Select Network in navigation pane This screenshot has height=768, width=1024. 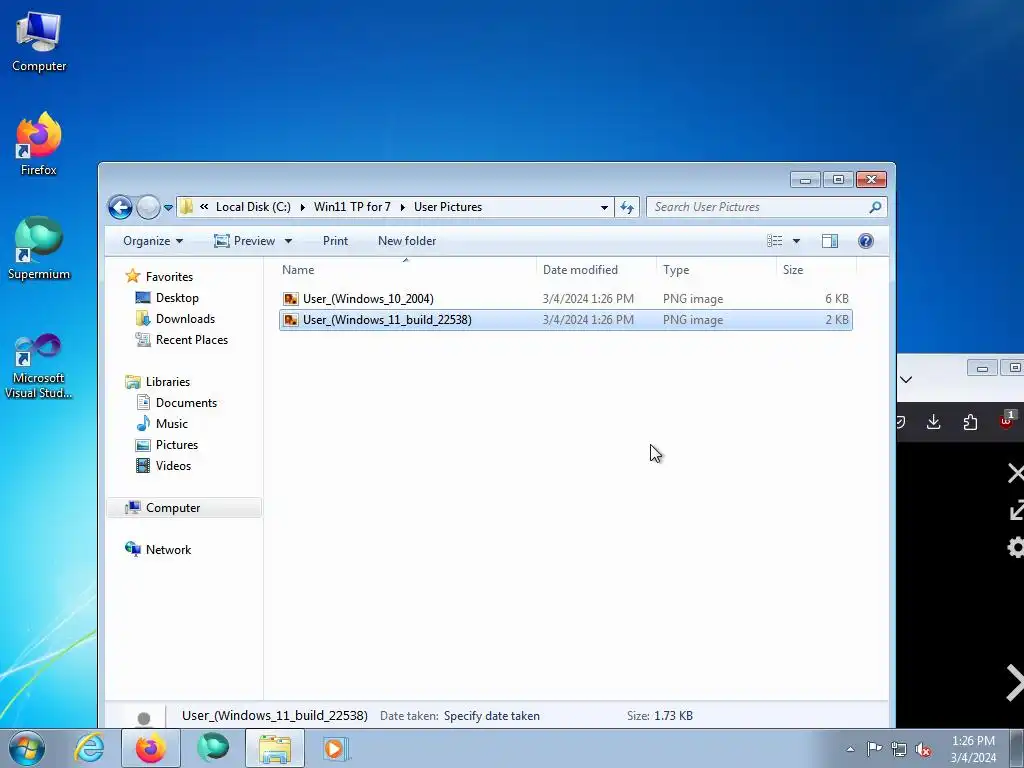168,550
